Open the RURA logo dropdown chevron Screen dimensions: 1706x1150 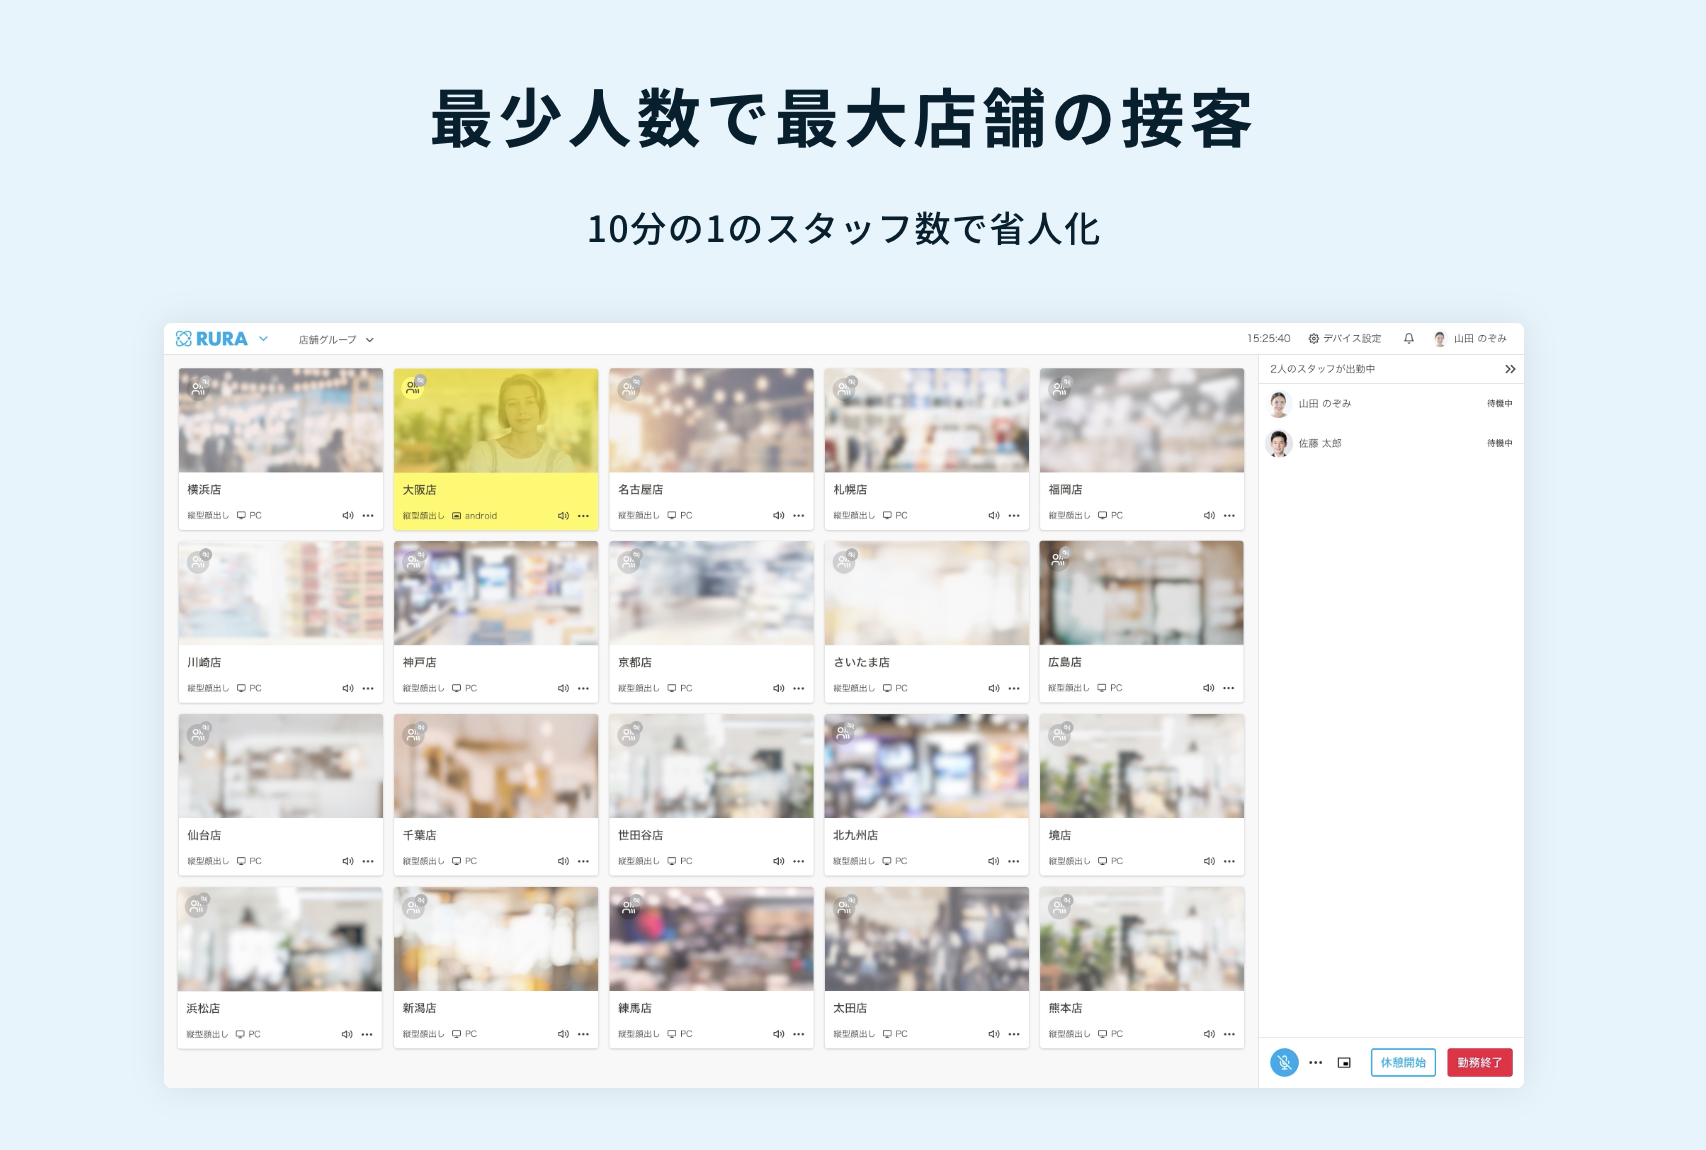(x=264, y=339)
